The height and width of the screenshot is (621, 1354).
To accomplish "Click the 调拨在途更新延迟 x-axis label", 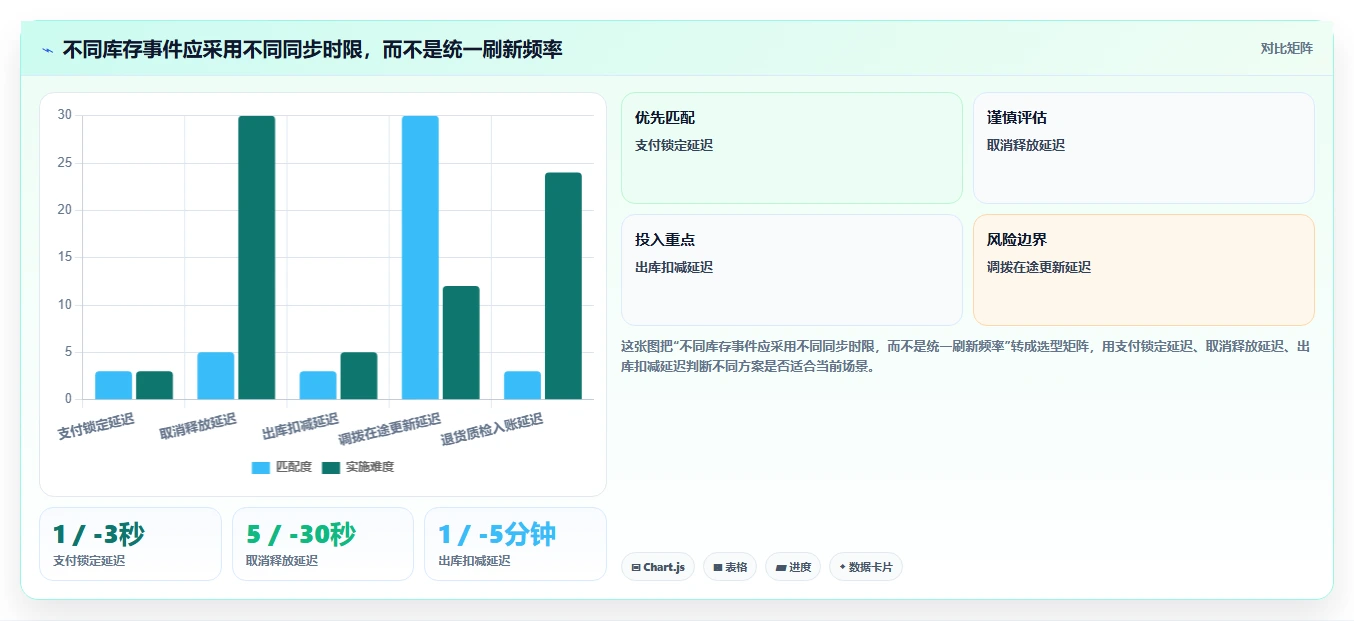I will click(x=390, y=429).
